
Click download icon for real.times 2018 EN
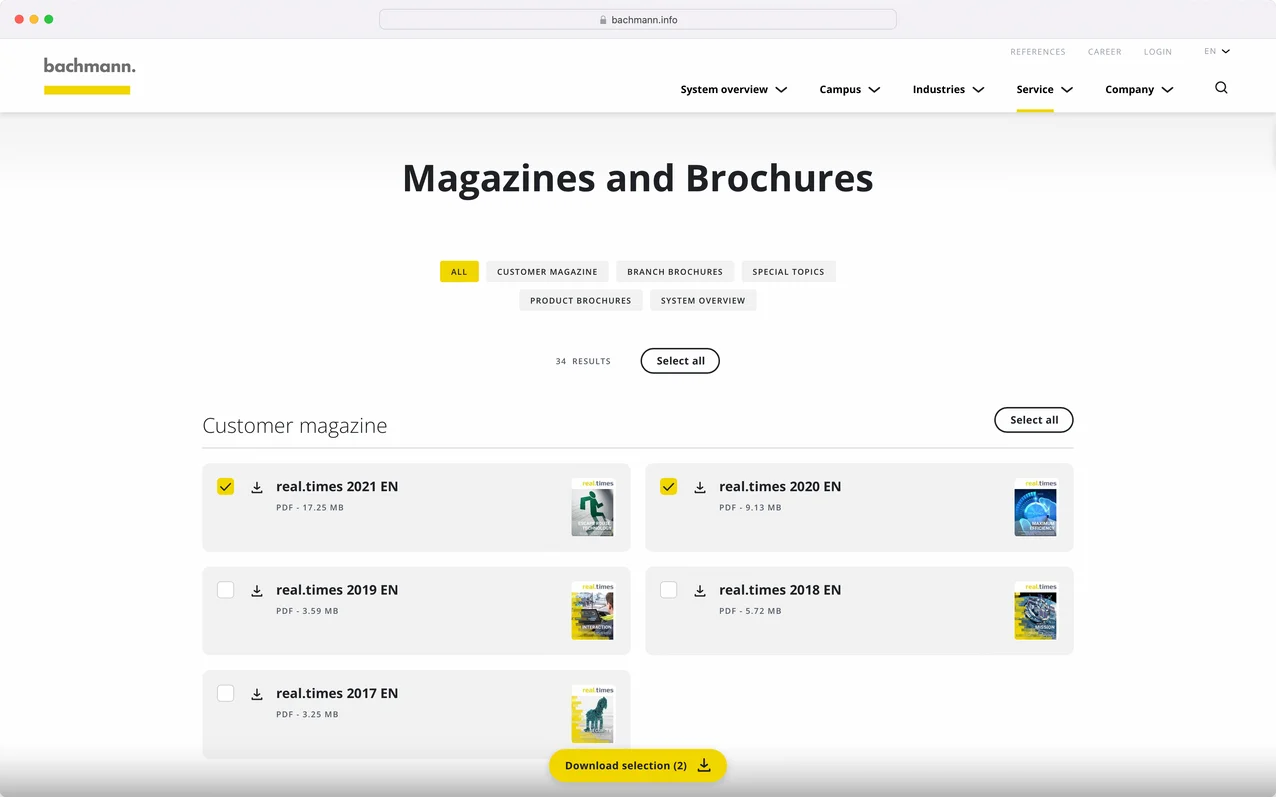pos(700,591)
